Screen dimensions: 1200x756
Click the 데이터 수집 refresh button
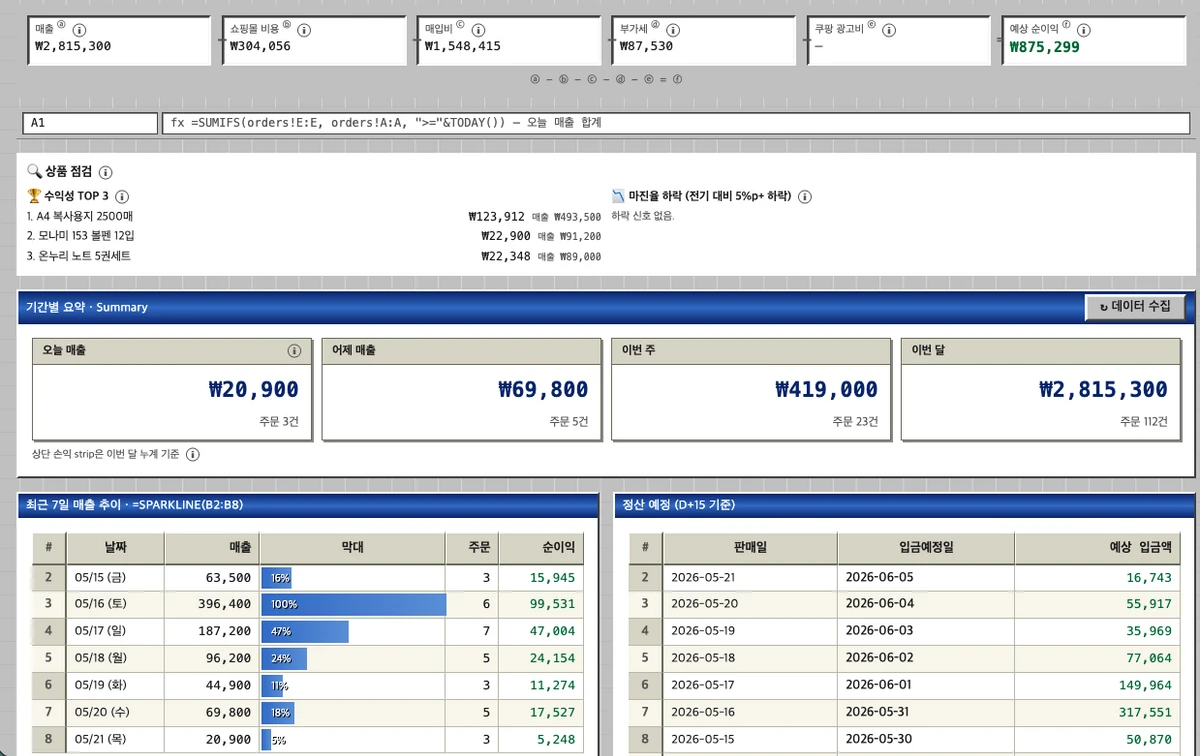(1135, 307)
